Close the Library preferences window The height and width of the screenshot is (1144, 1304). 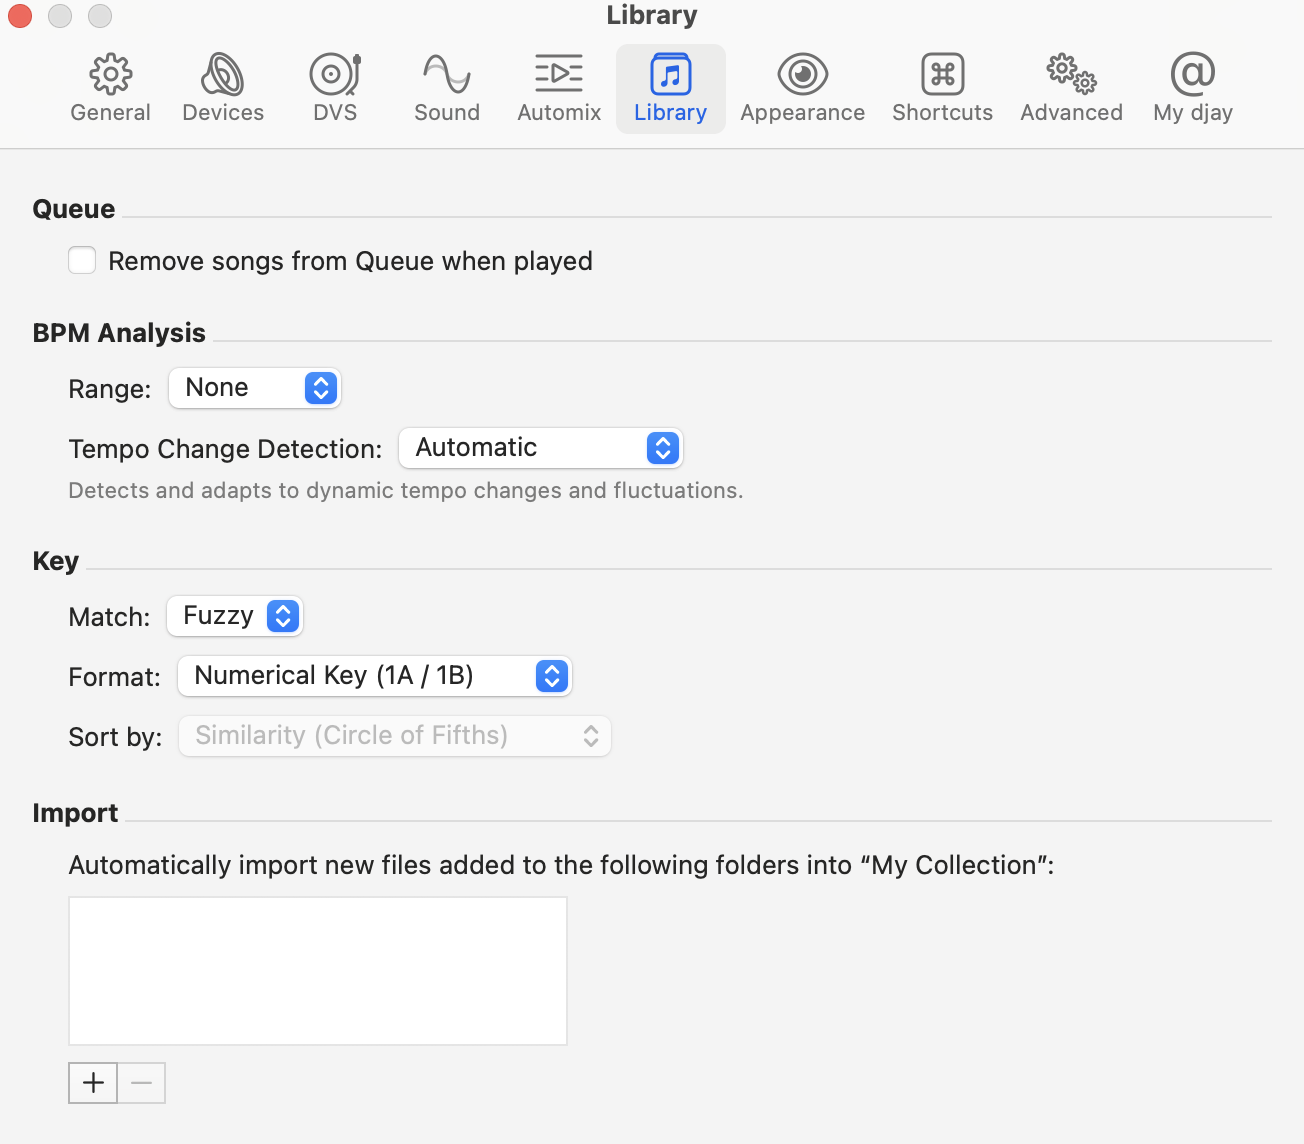tap(20, 16)
